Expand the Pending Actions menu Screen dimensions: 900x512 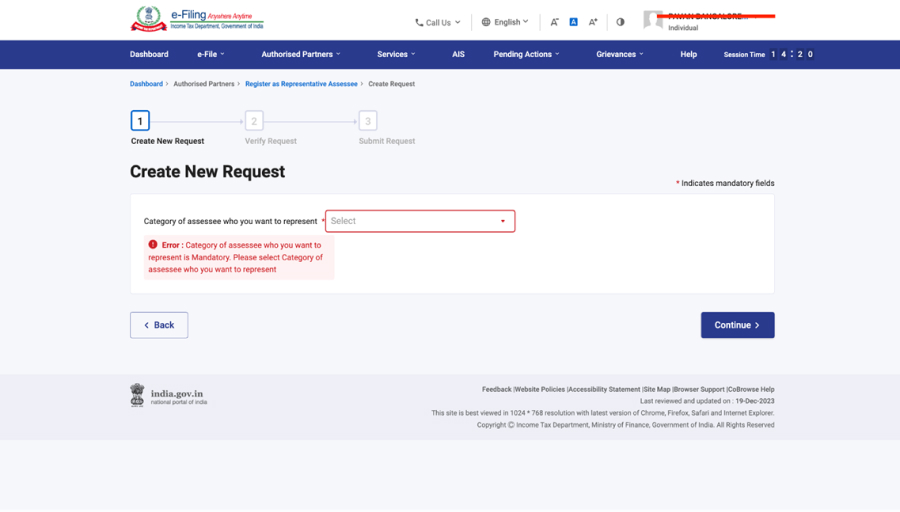tap(526, 55)
